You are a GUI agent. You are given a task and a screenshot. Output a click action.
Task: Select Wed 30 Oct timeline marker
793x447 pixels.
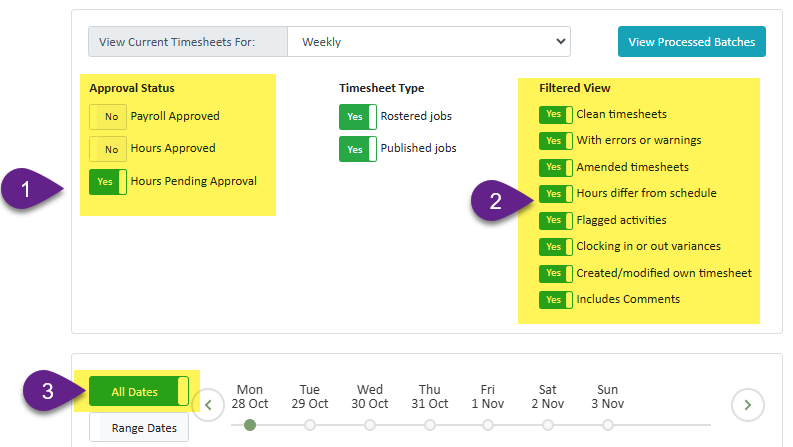[370, 425]
